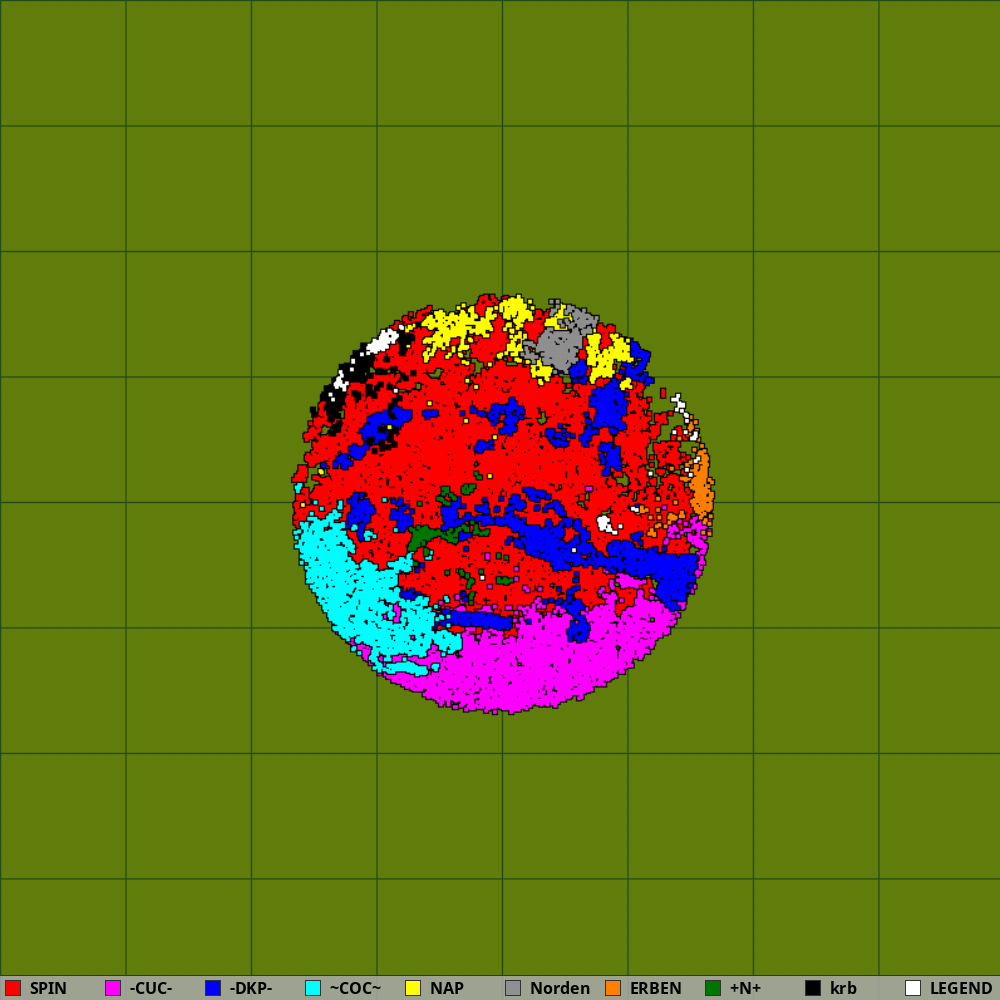Click the gray Norden legend swatch
Viewport: 1000px width, 1000px height.
[x=513, y=988]
